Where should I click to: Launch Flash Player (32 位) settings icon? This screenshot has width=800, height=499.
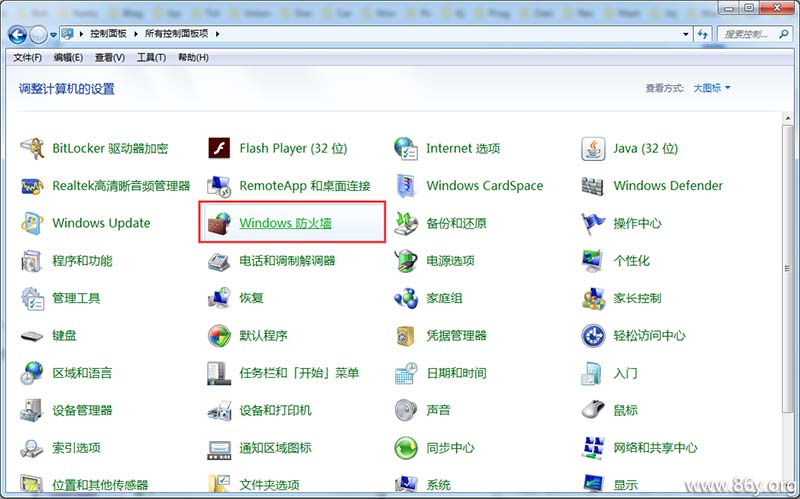click(220, 148)
